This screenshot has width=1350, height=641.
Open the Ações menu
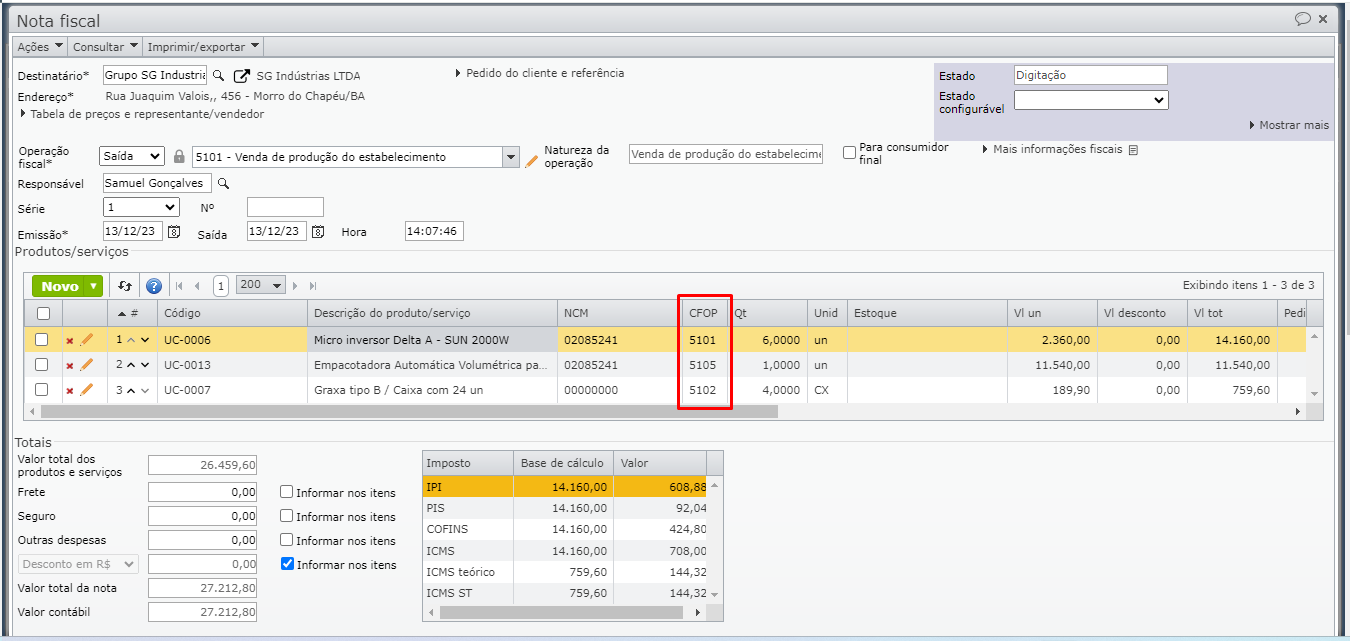[40, 47]
